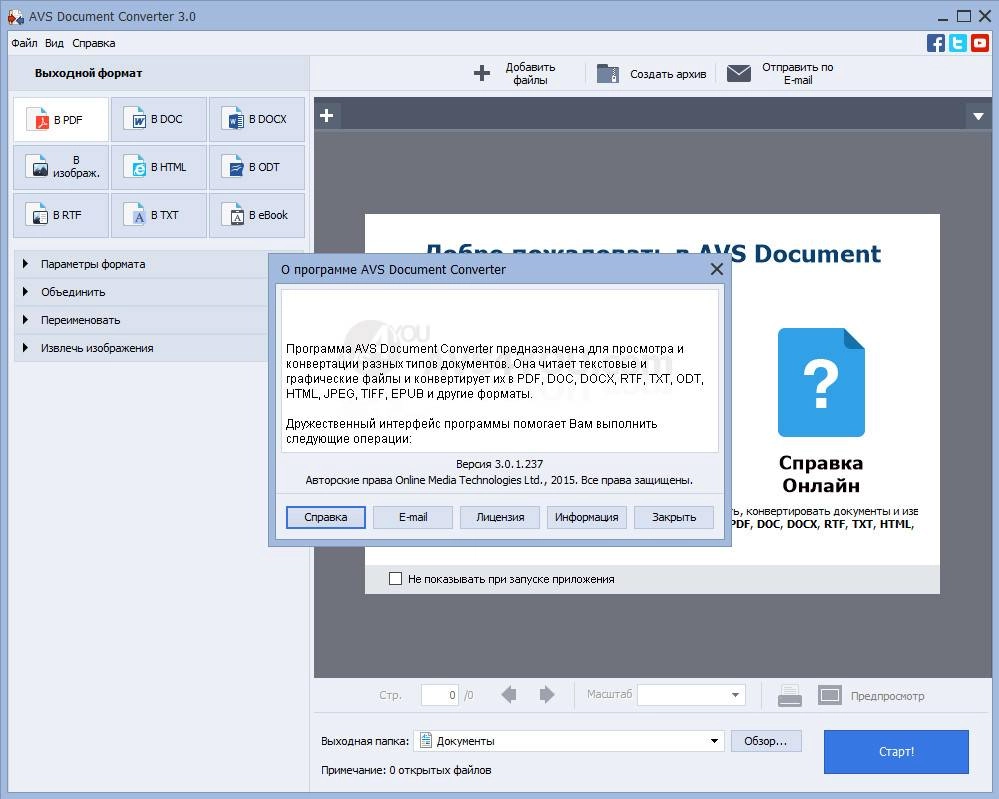
Task: Select the To DOC output format
Action: point(159,120)
